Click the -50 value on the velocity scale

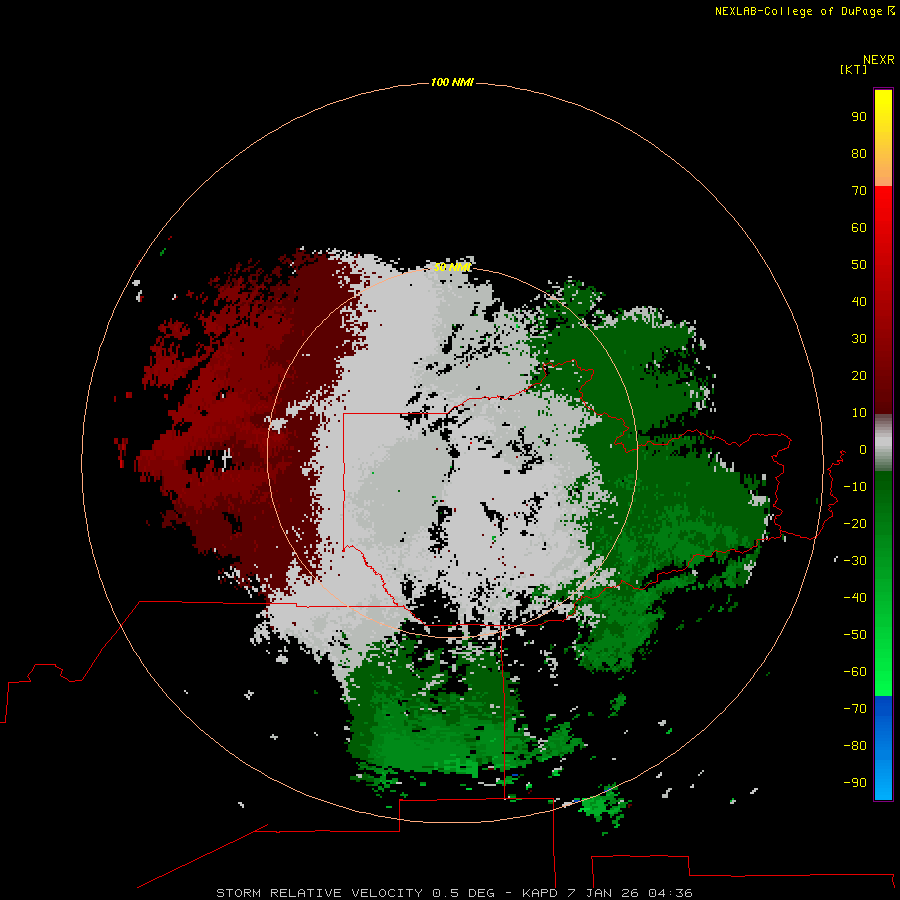(855, 635)
